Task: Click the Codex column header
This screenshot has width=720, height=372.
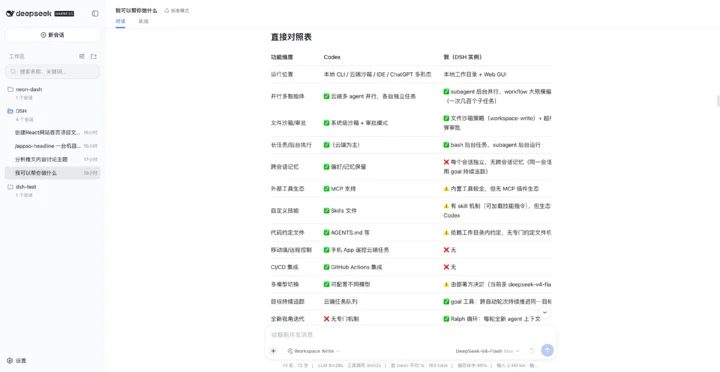Action: click(332, 57)
